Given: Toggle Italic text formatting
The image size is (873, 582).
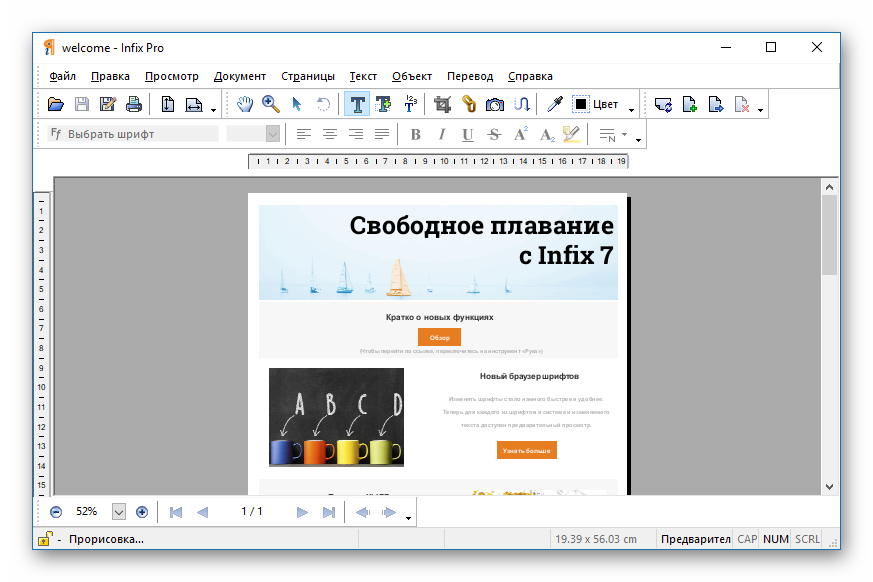Looking at the screenshot, I should [x=441, y=134].
